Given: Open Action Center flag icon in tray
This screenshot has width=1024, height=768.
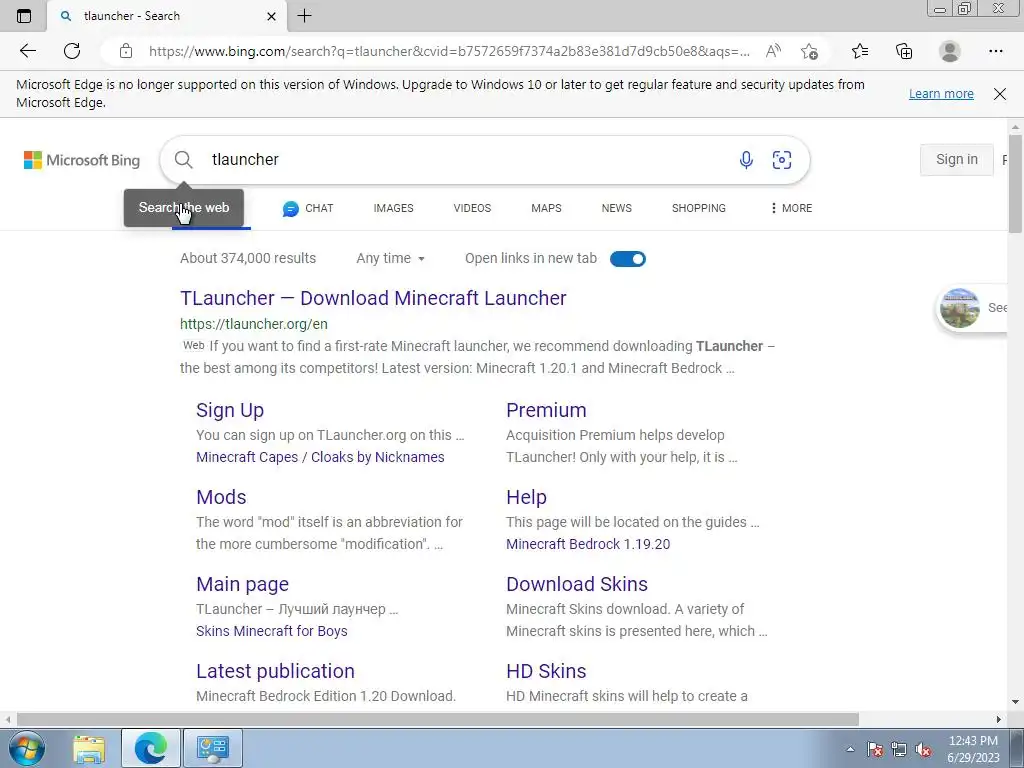Looking at the screenshot, I should (x=875, y=749).
